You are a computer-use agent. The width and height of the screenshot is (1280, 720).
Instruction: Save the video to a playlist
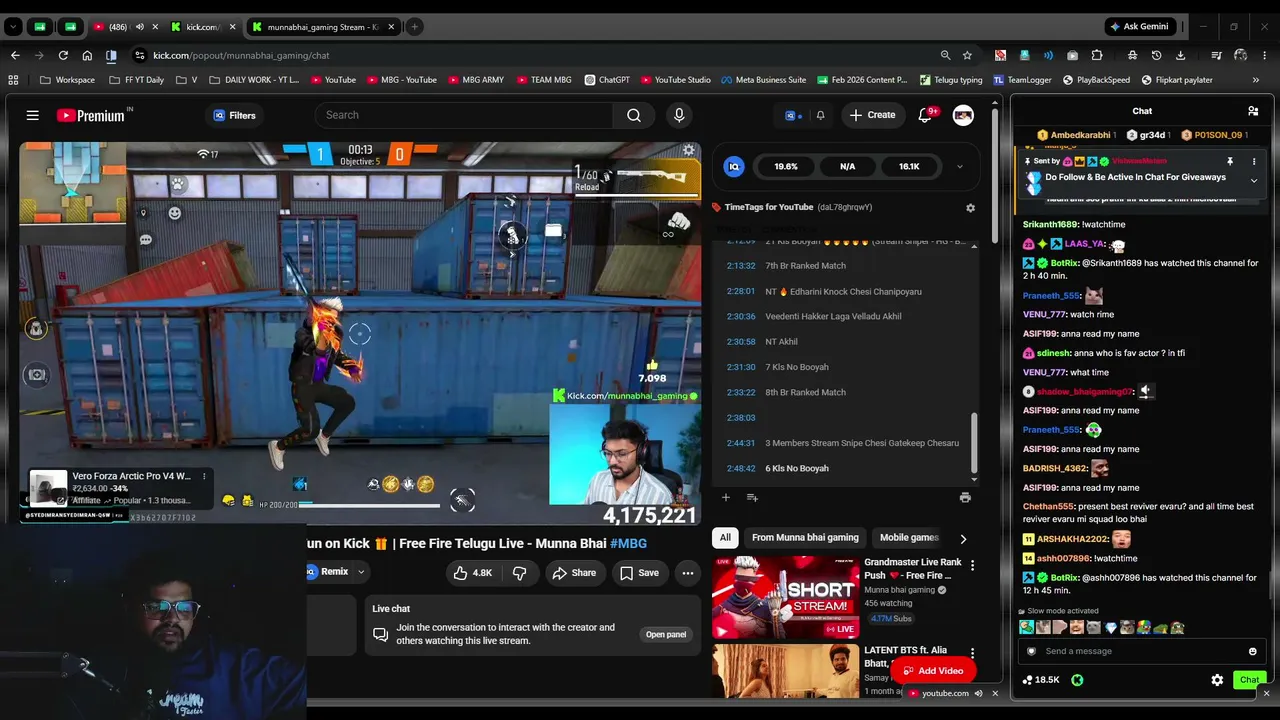click(639, 573)
